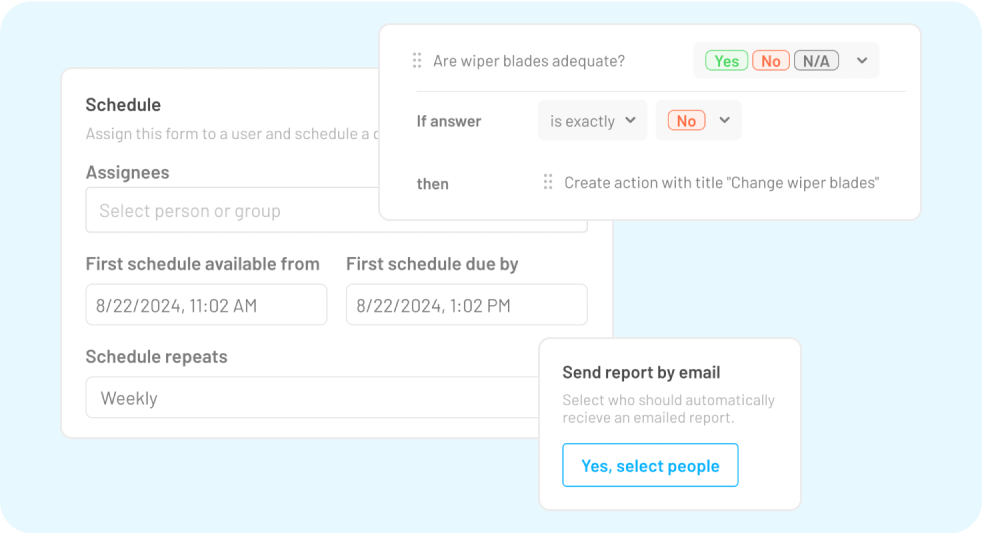Click the "Schedule repeats" field label
This screenshot has height=533, width=982.
pos(156,357)
